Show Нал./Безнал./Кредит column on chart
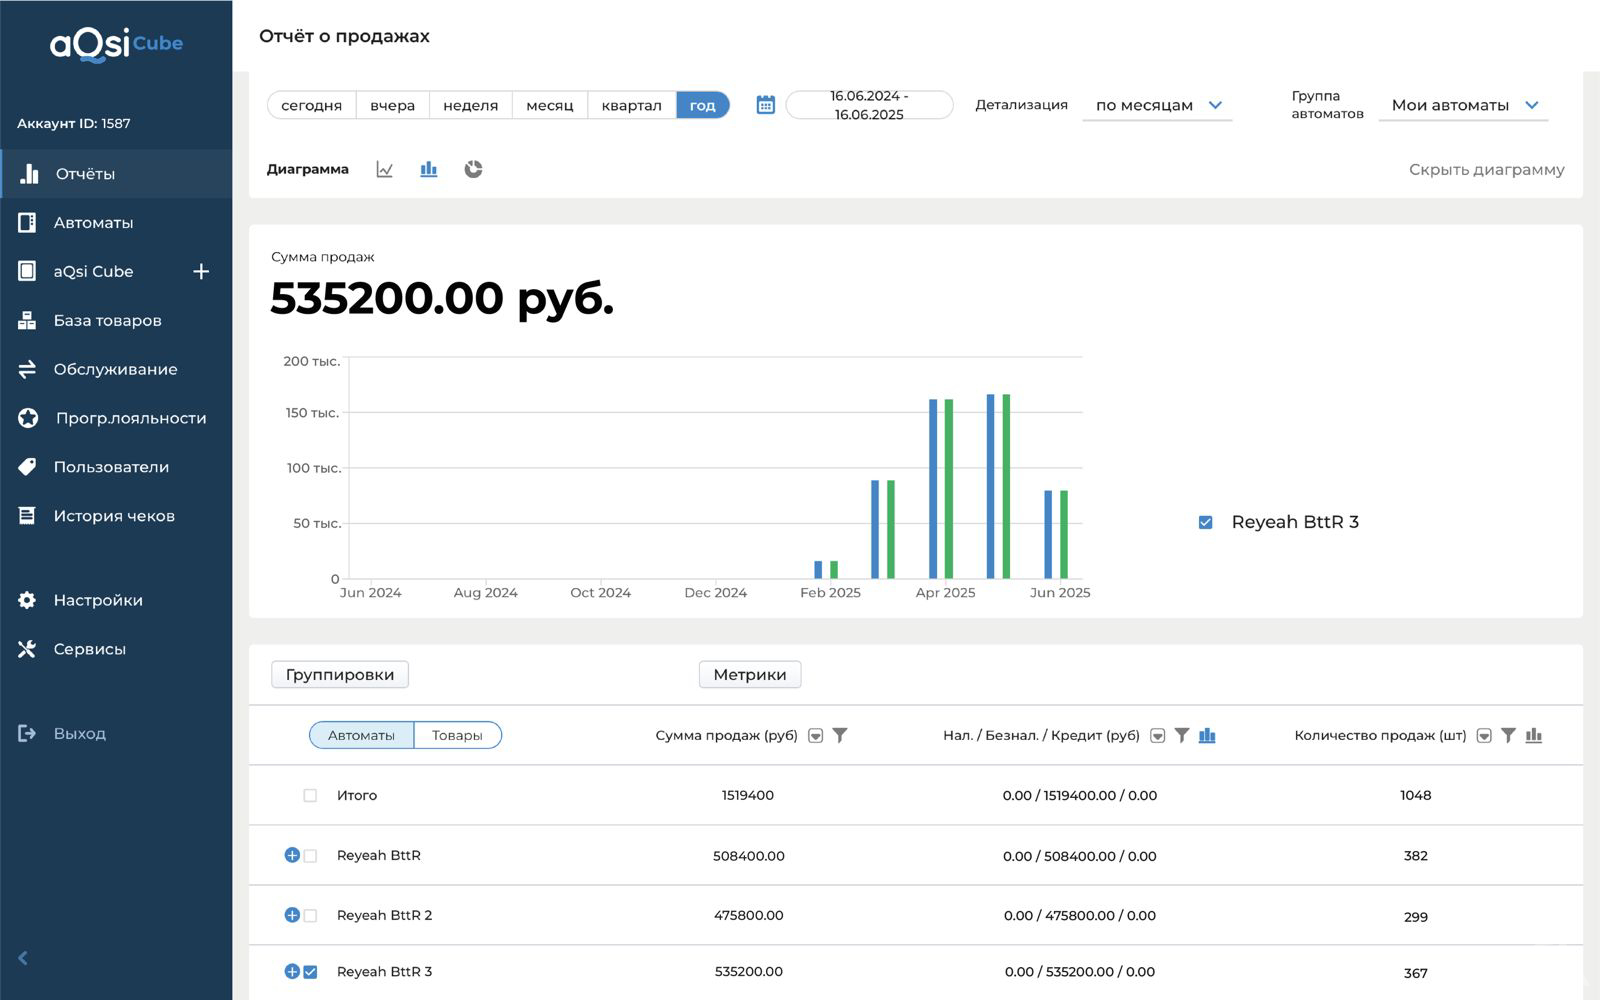The width and height of the screenshot is (1600, 1000). pyautogui.click(x=1207, y=735)
